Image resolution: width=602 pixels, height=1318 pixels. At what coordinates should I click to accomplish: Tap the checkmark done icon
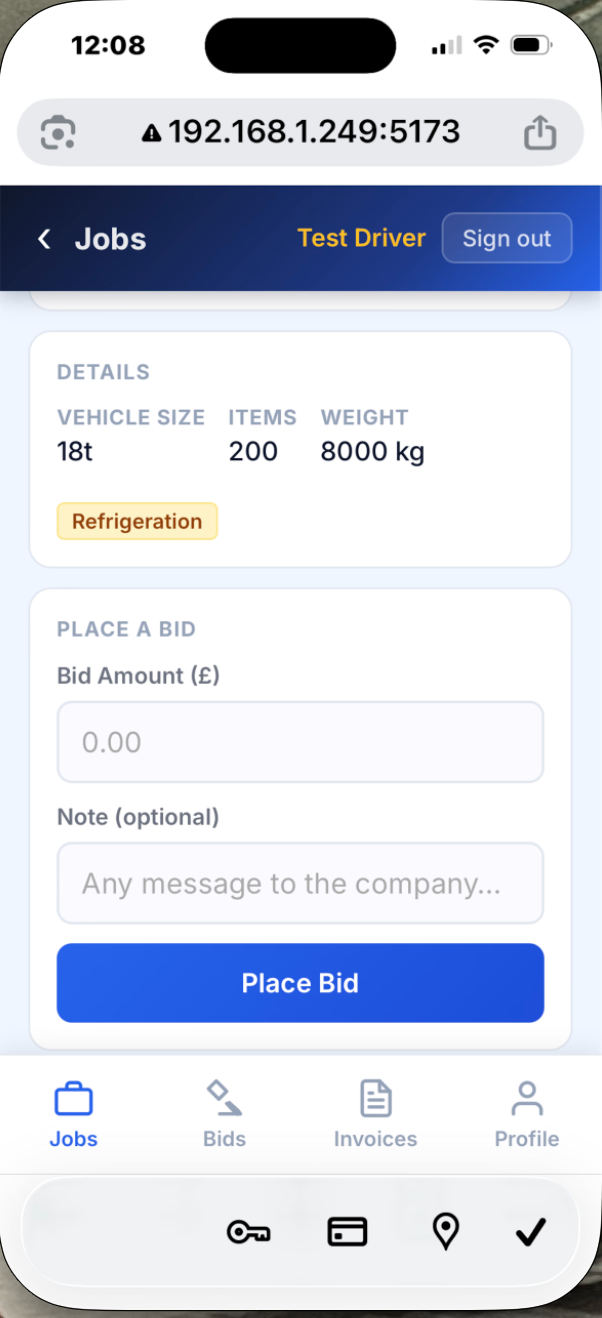pos(531,1232)
